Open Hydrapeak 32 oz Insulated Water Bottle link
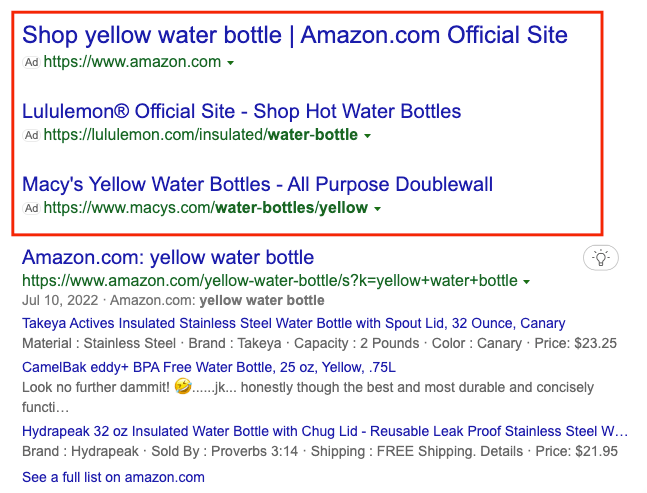This screenshot has width=647, height=493. click(325, 431)
